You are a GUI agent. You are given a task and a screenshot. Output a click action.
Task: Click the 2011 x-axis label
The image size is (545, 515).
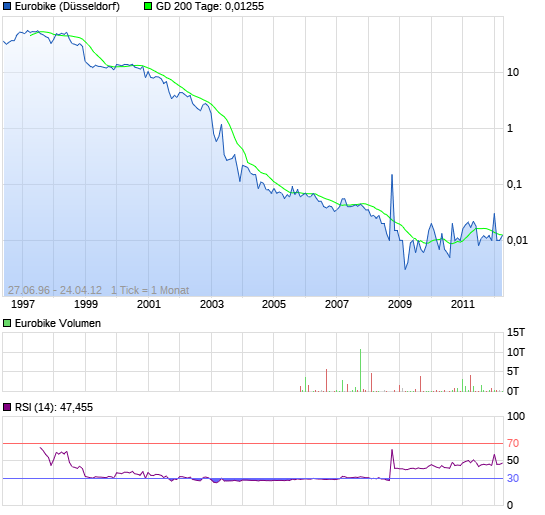[x=463, y=304]
